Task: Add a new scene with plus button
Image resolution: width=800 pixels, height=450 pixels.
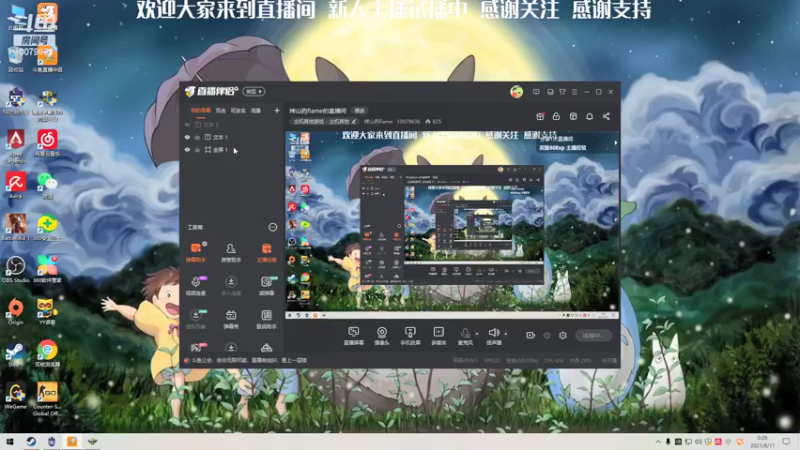Action: click(277, 110)
